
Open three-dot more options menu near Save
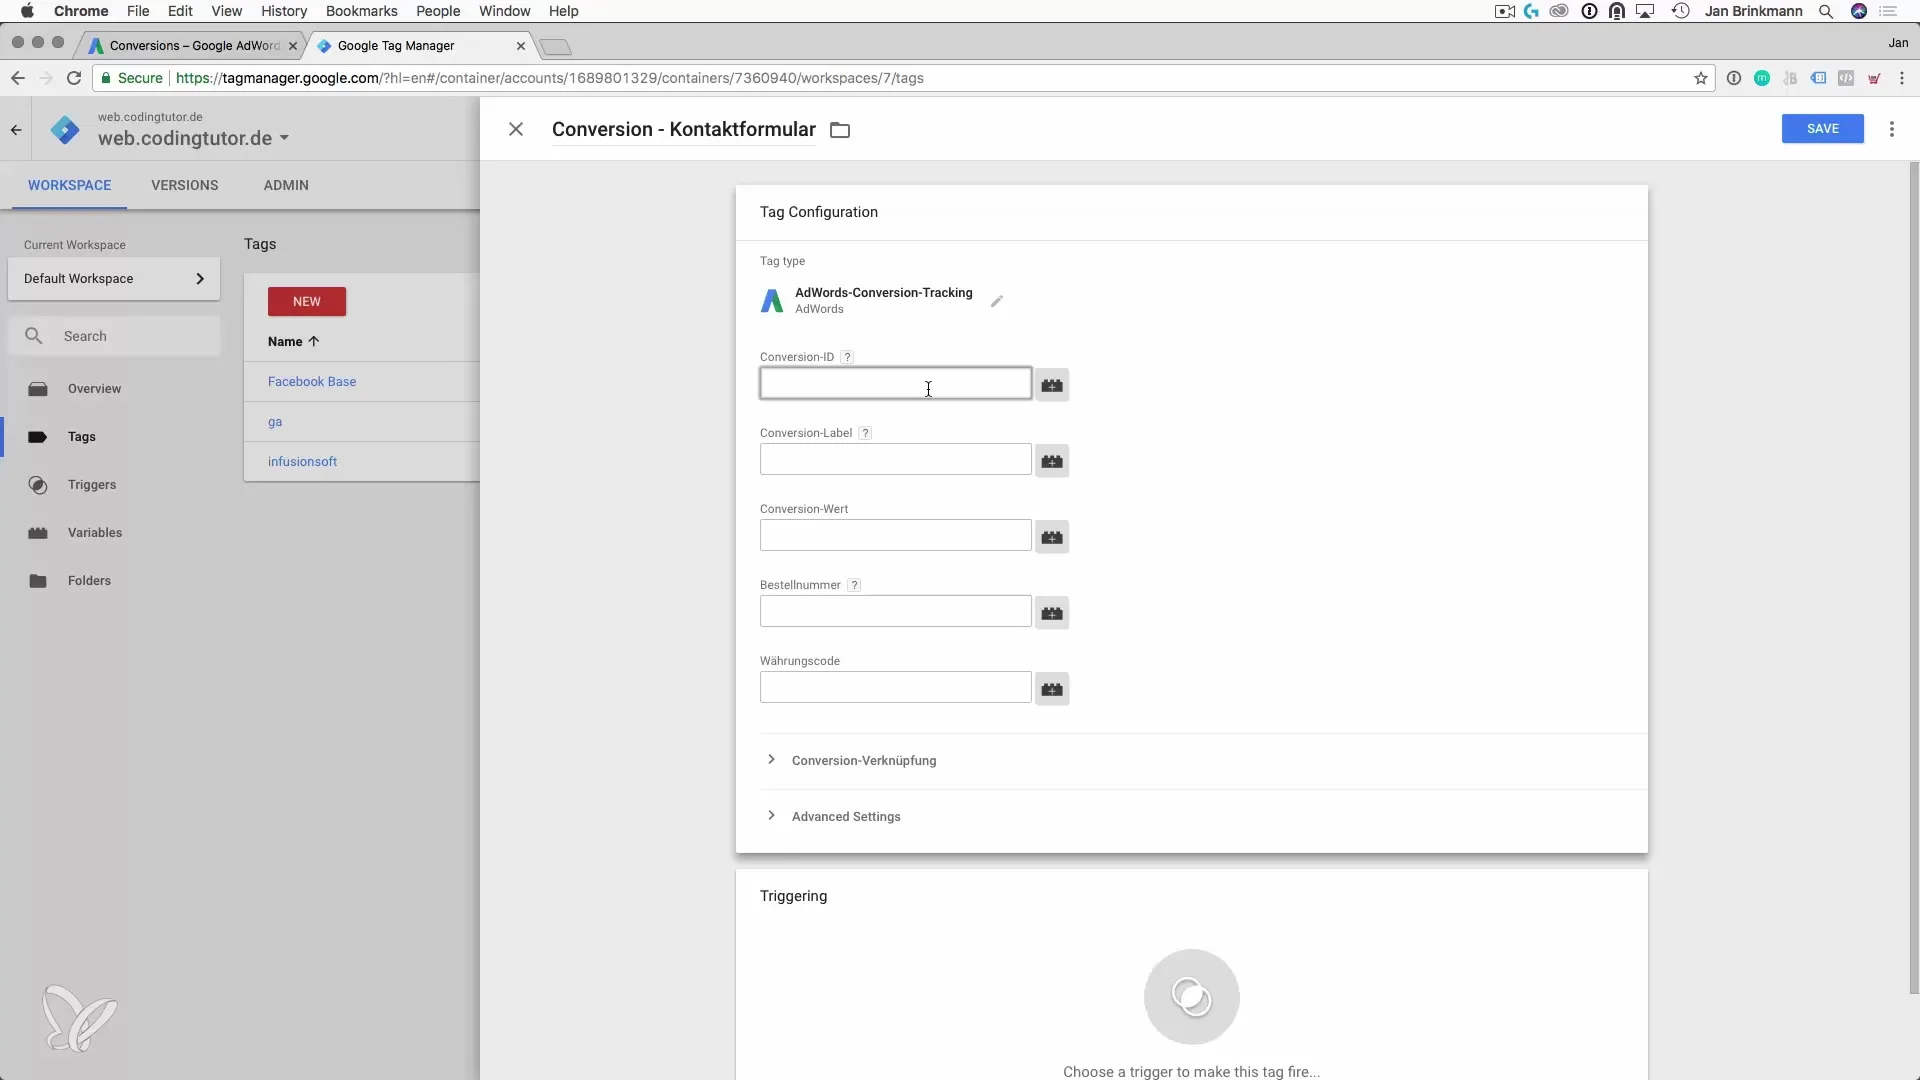tap(1891, 129)
